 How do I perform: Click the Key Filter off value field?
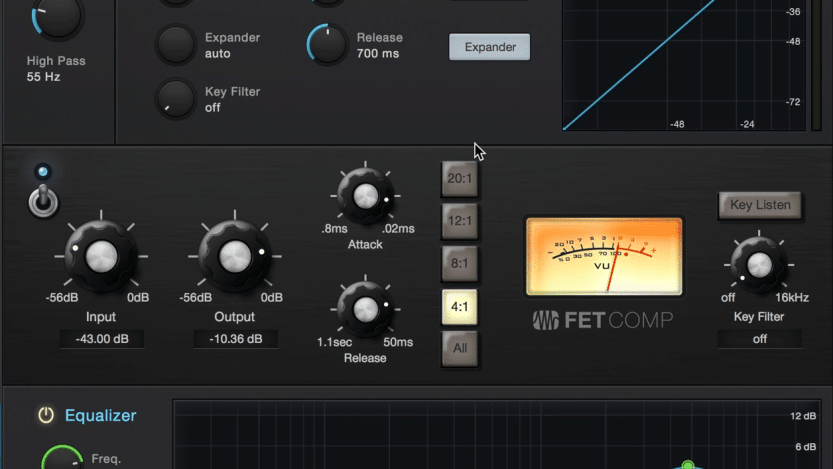coord(759,339)
